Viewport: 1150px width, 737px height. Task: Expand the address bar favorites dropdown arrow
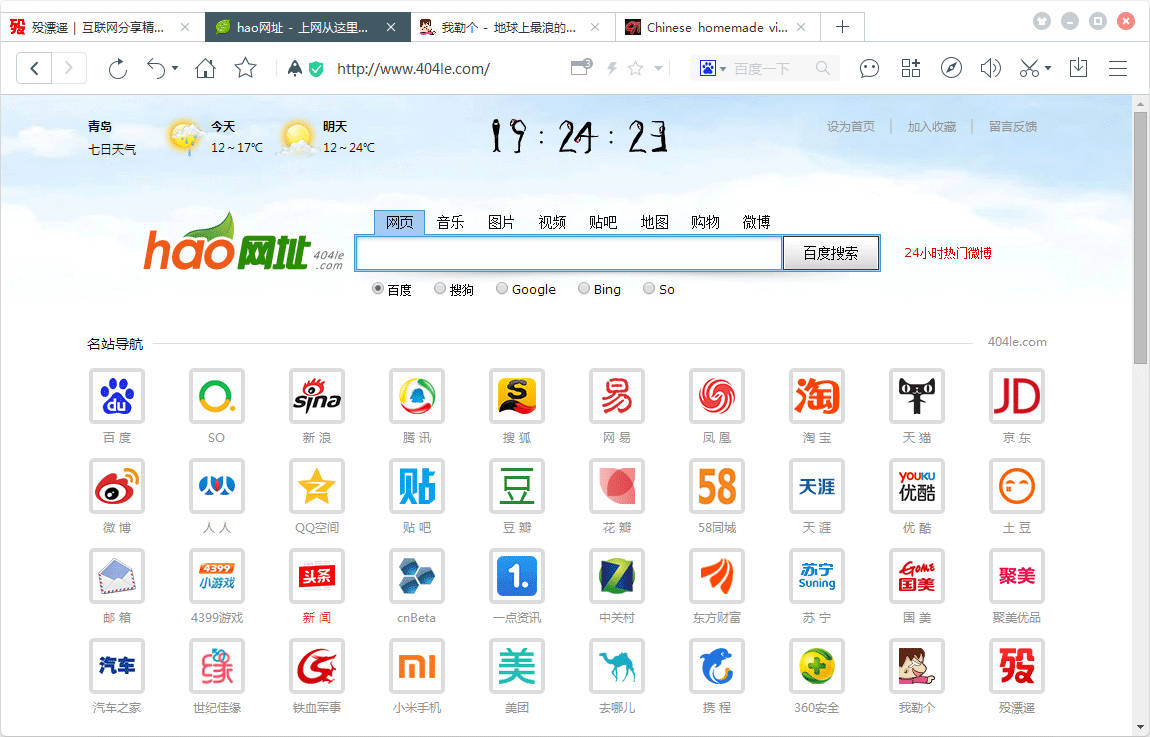click(x=659, y=68)
